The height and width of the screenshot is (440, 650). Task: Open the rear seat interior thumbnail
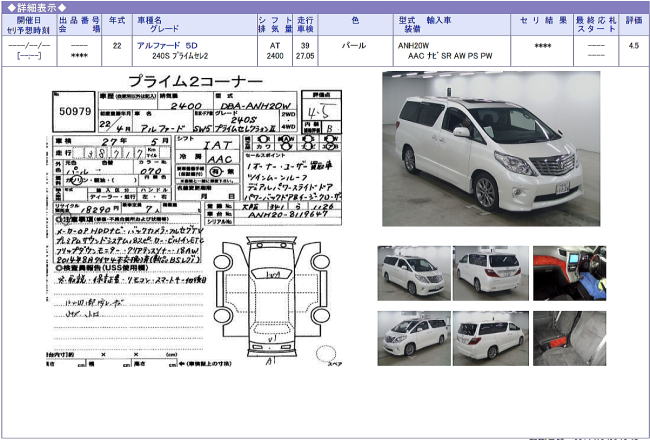[569, 338]
